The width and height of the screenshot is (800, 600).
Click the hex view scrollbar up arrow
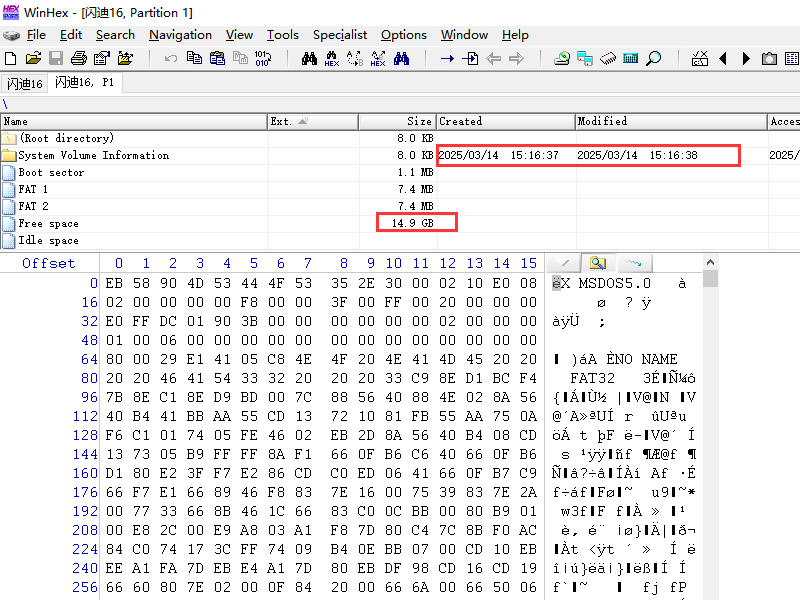(x=710, y=262)
